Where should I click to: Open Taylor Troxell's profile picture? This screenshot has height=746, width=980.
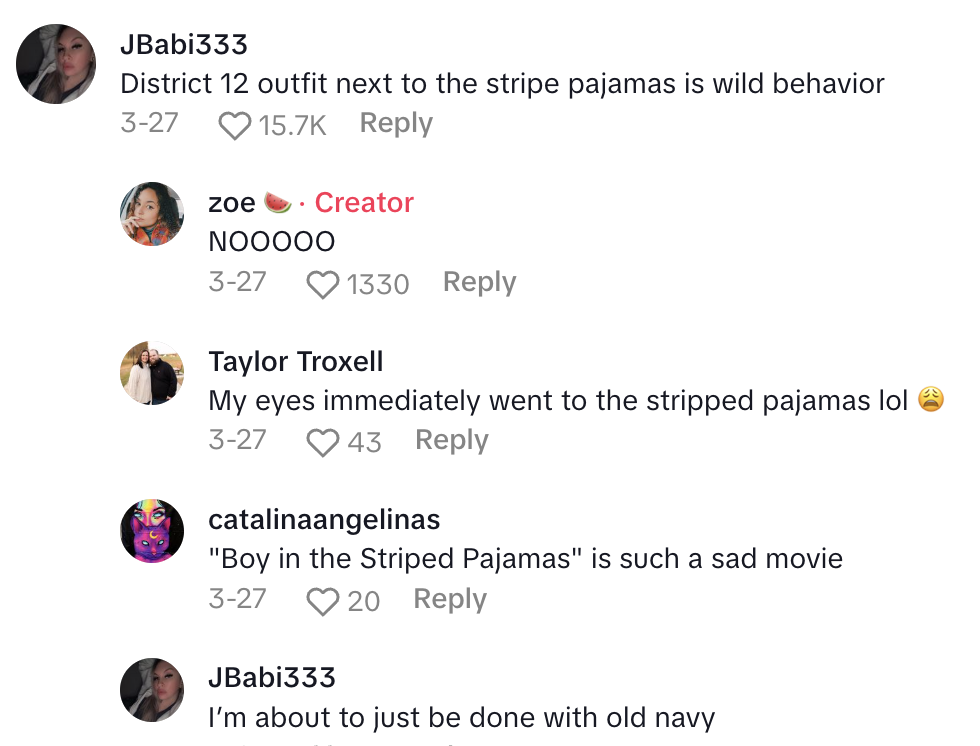[x=152, y=373]
